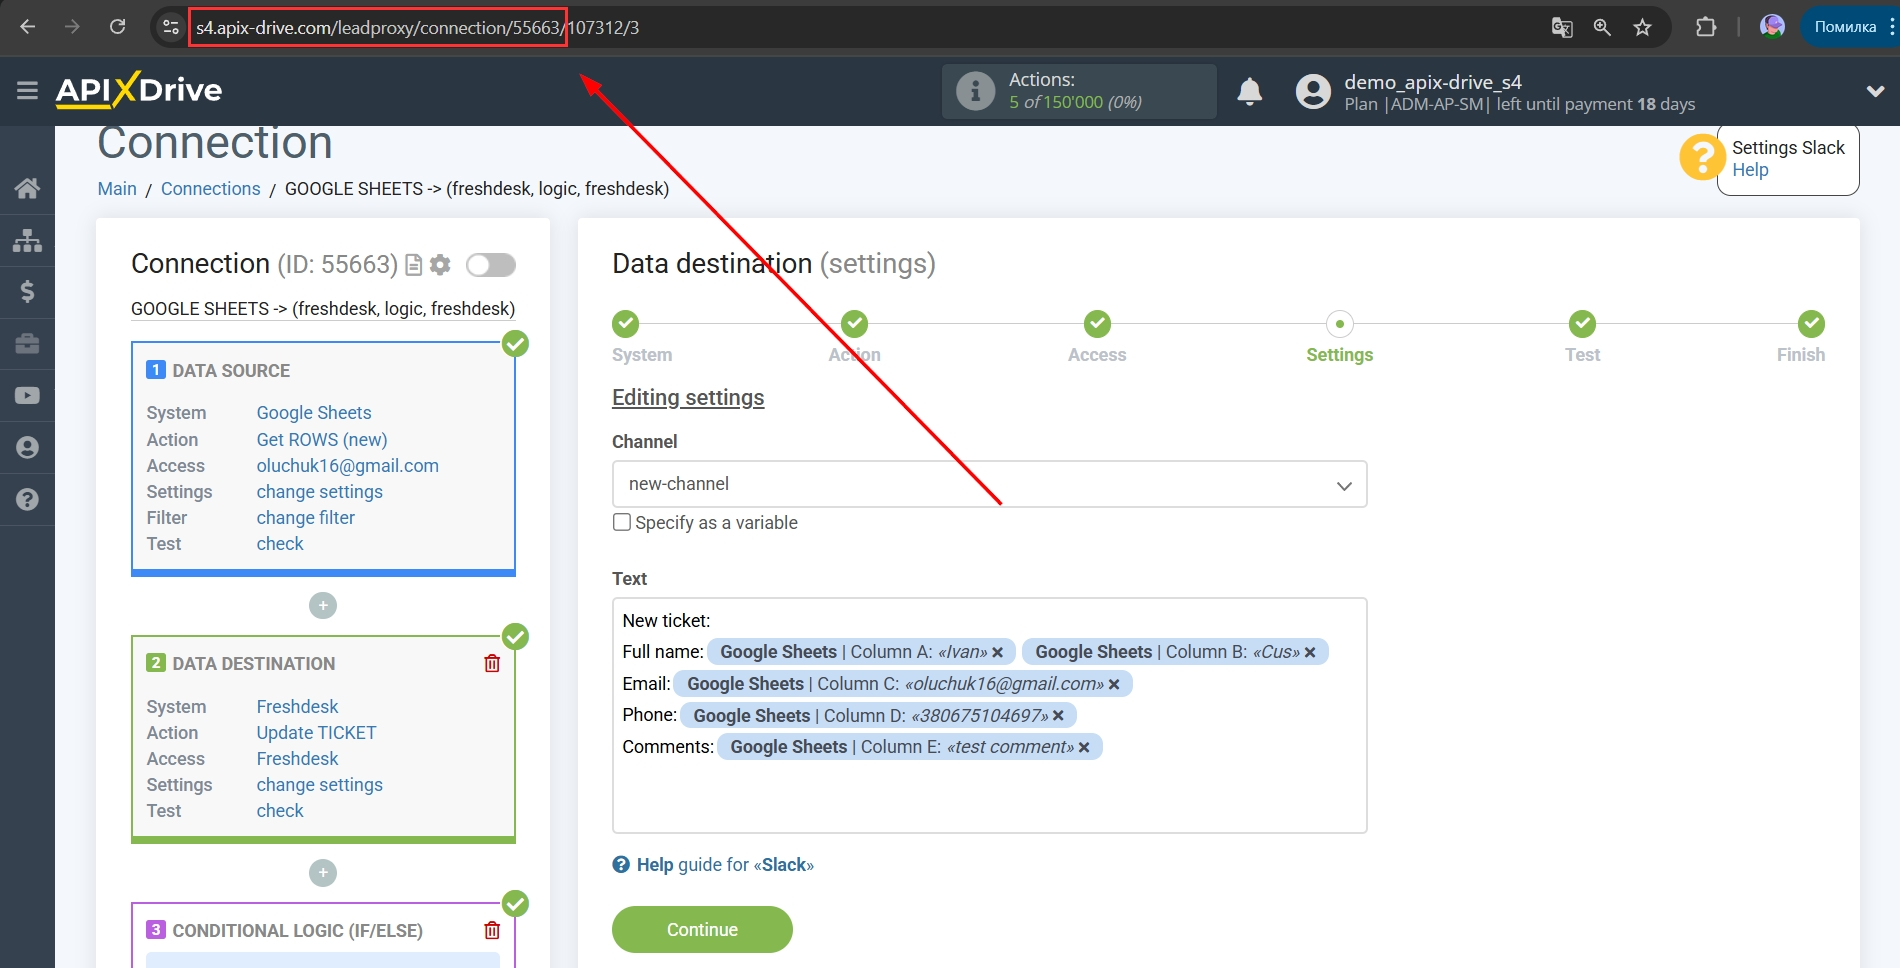Go to the Action step
The width and height of the screenshot is (1900, 968).
pyautogui.click(x=854, y=324)
